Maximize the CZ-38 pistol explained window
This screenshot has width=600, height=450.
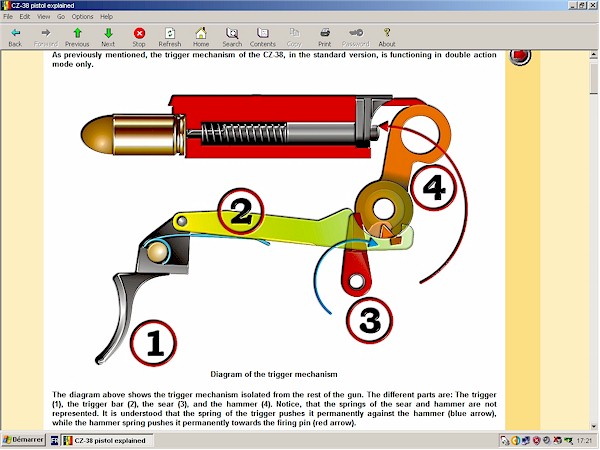[582, 5]
